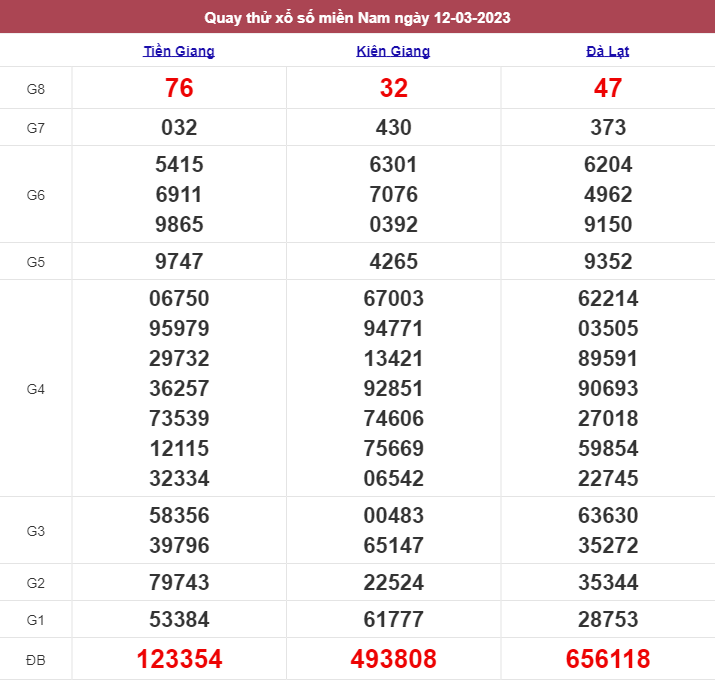Click special prize number 123354
The image size is (715, 680).
(179, 659)
